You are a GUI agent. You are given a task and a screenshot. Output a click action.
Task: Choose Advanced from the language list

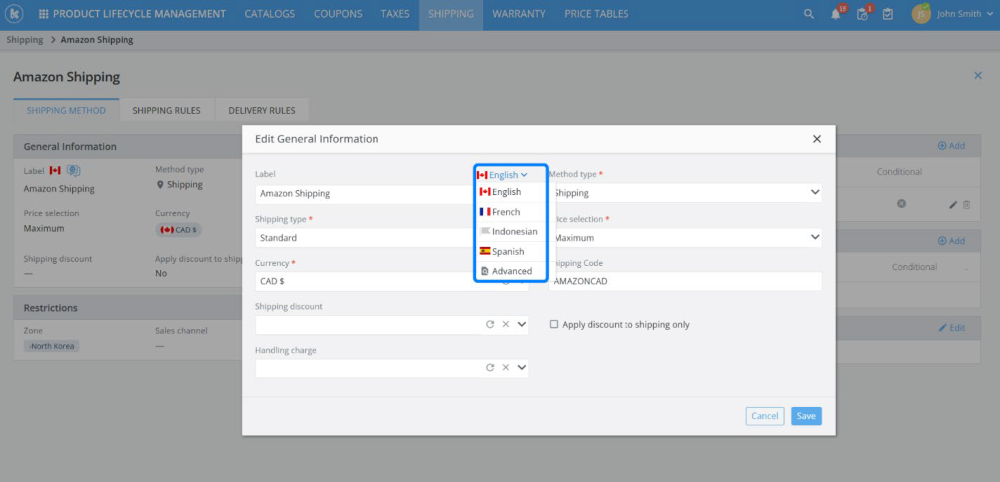point(510,271)
